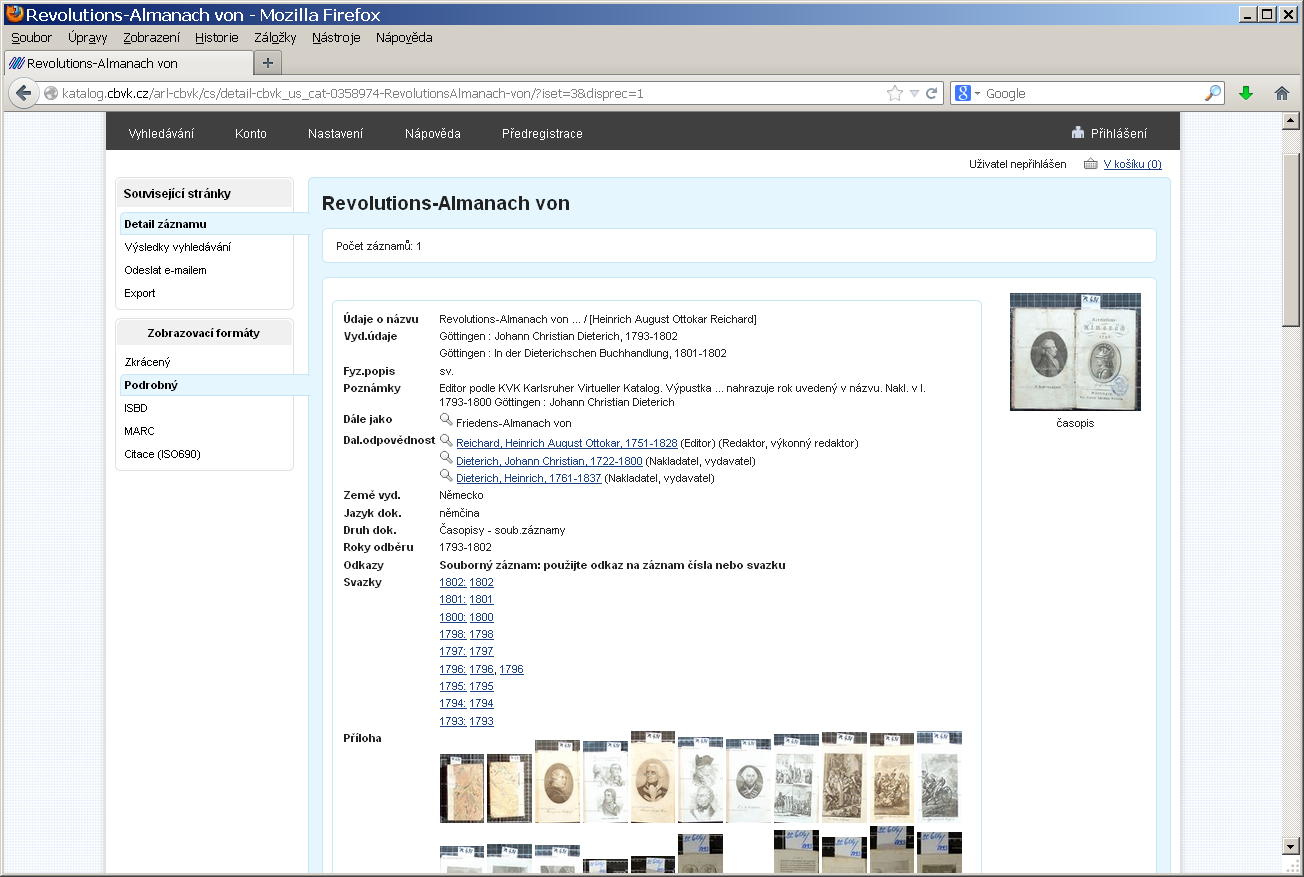This screenshot has width=1304, height=877.
Task: Open the Nástroje menu
Action: (x=336, y=37)
